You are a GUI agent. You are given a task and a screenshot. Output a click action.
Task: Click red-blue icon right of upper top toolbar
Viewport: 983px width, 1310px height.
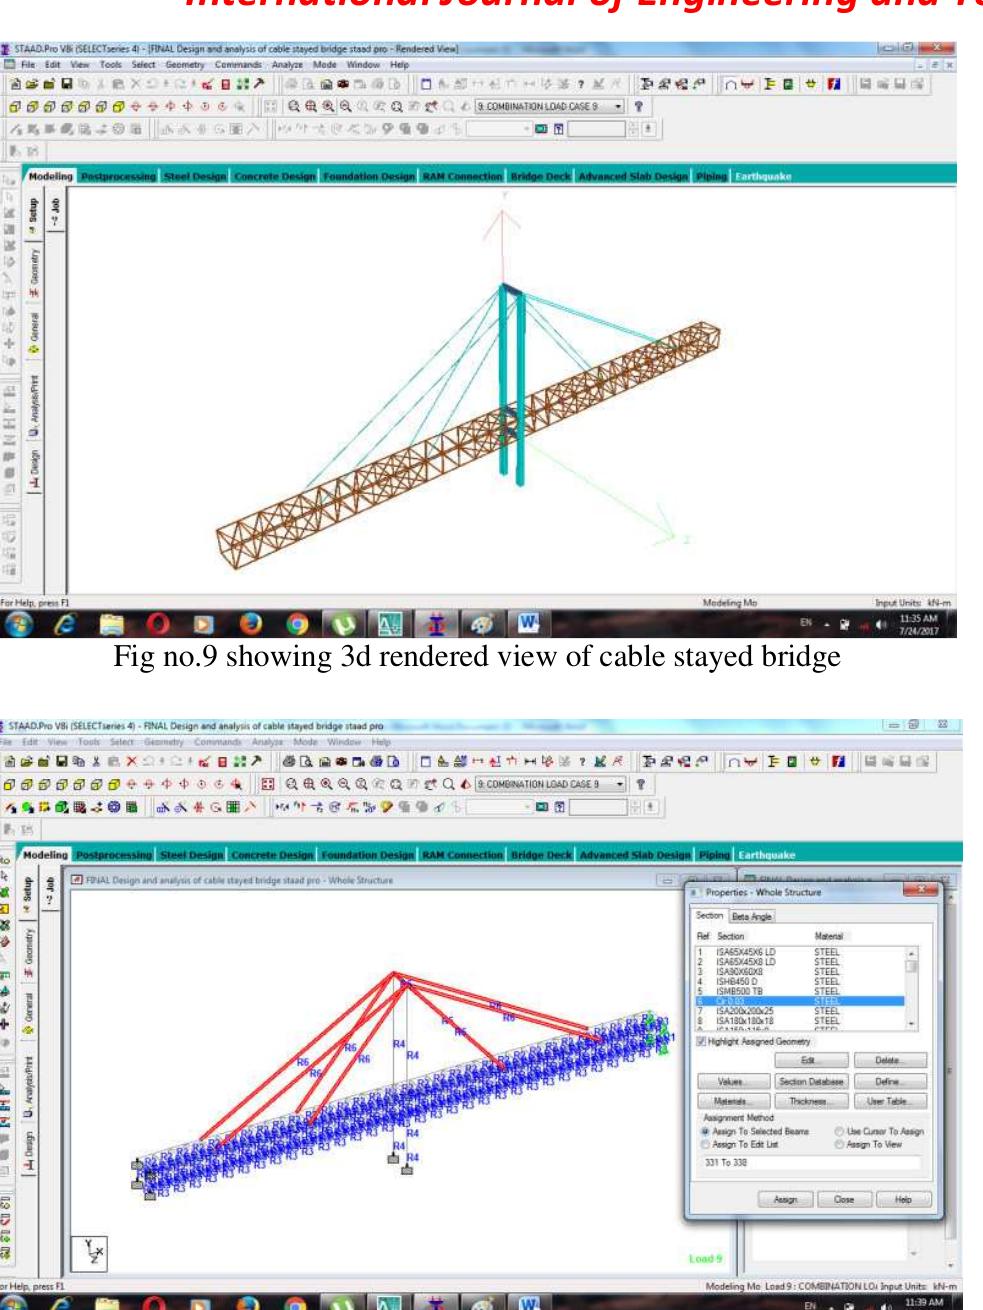pos(835,84)
